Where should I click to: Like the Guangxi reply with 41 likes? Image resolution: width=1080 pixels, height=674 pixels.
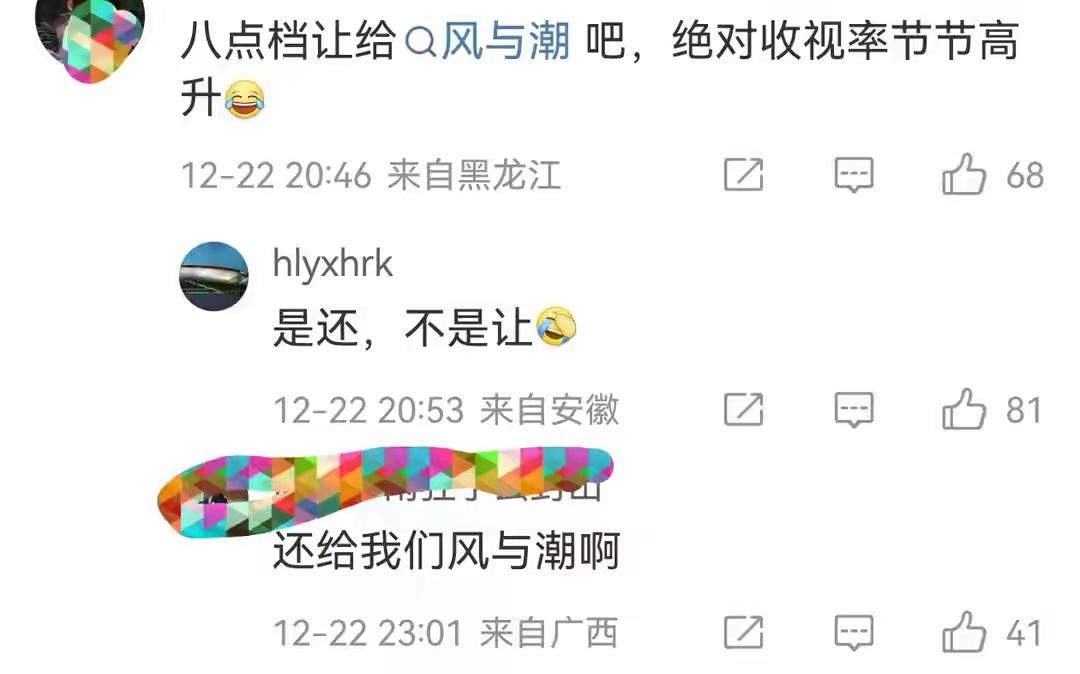click(x=964, y=632)
